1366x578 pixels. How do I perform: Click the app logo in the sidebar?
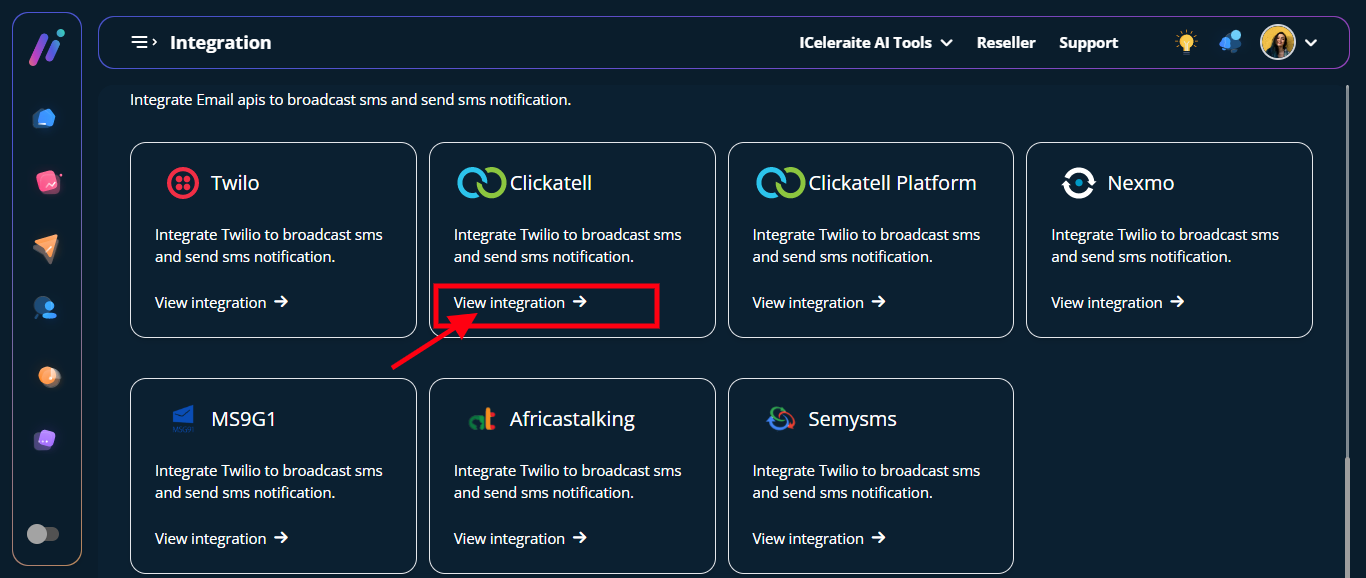[46, 47]
